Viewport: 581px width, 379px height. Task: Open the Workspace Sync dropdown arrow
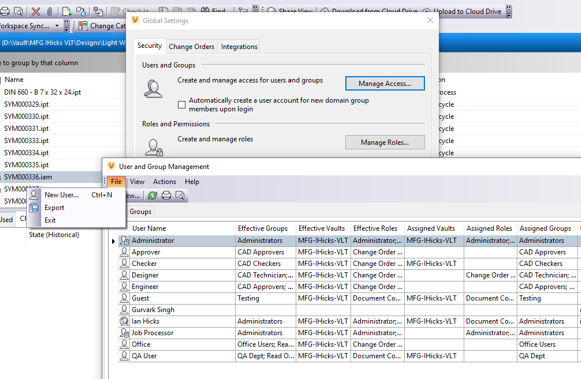57,26
